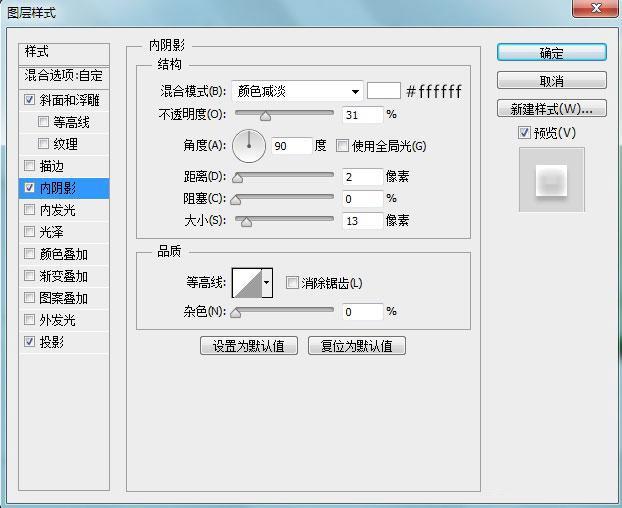Open 混合选项:自定 settings
The width and height of the screenshot is (622, 508).
click(64, 75)
